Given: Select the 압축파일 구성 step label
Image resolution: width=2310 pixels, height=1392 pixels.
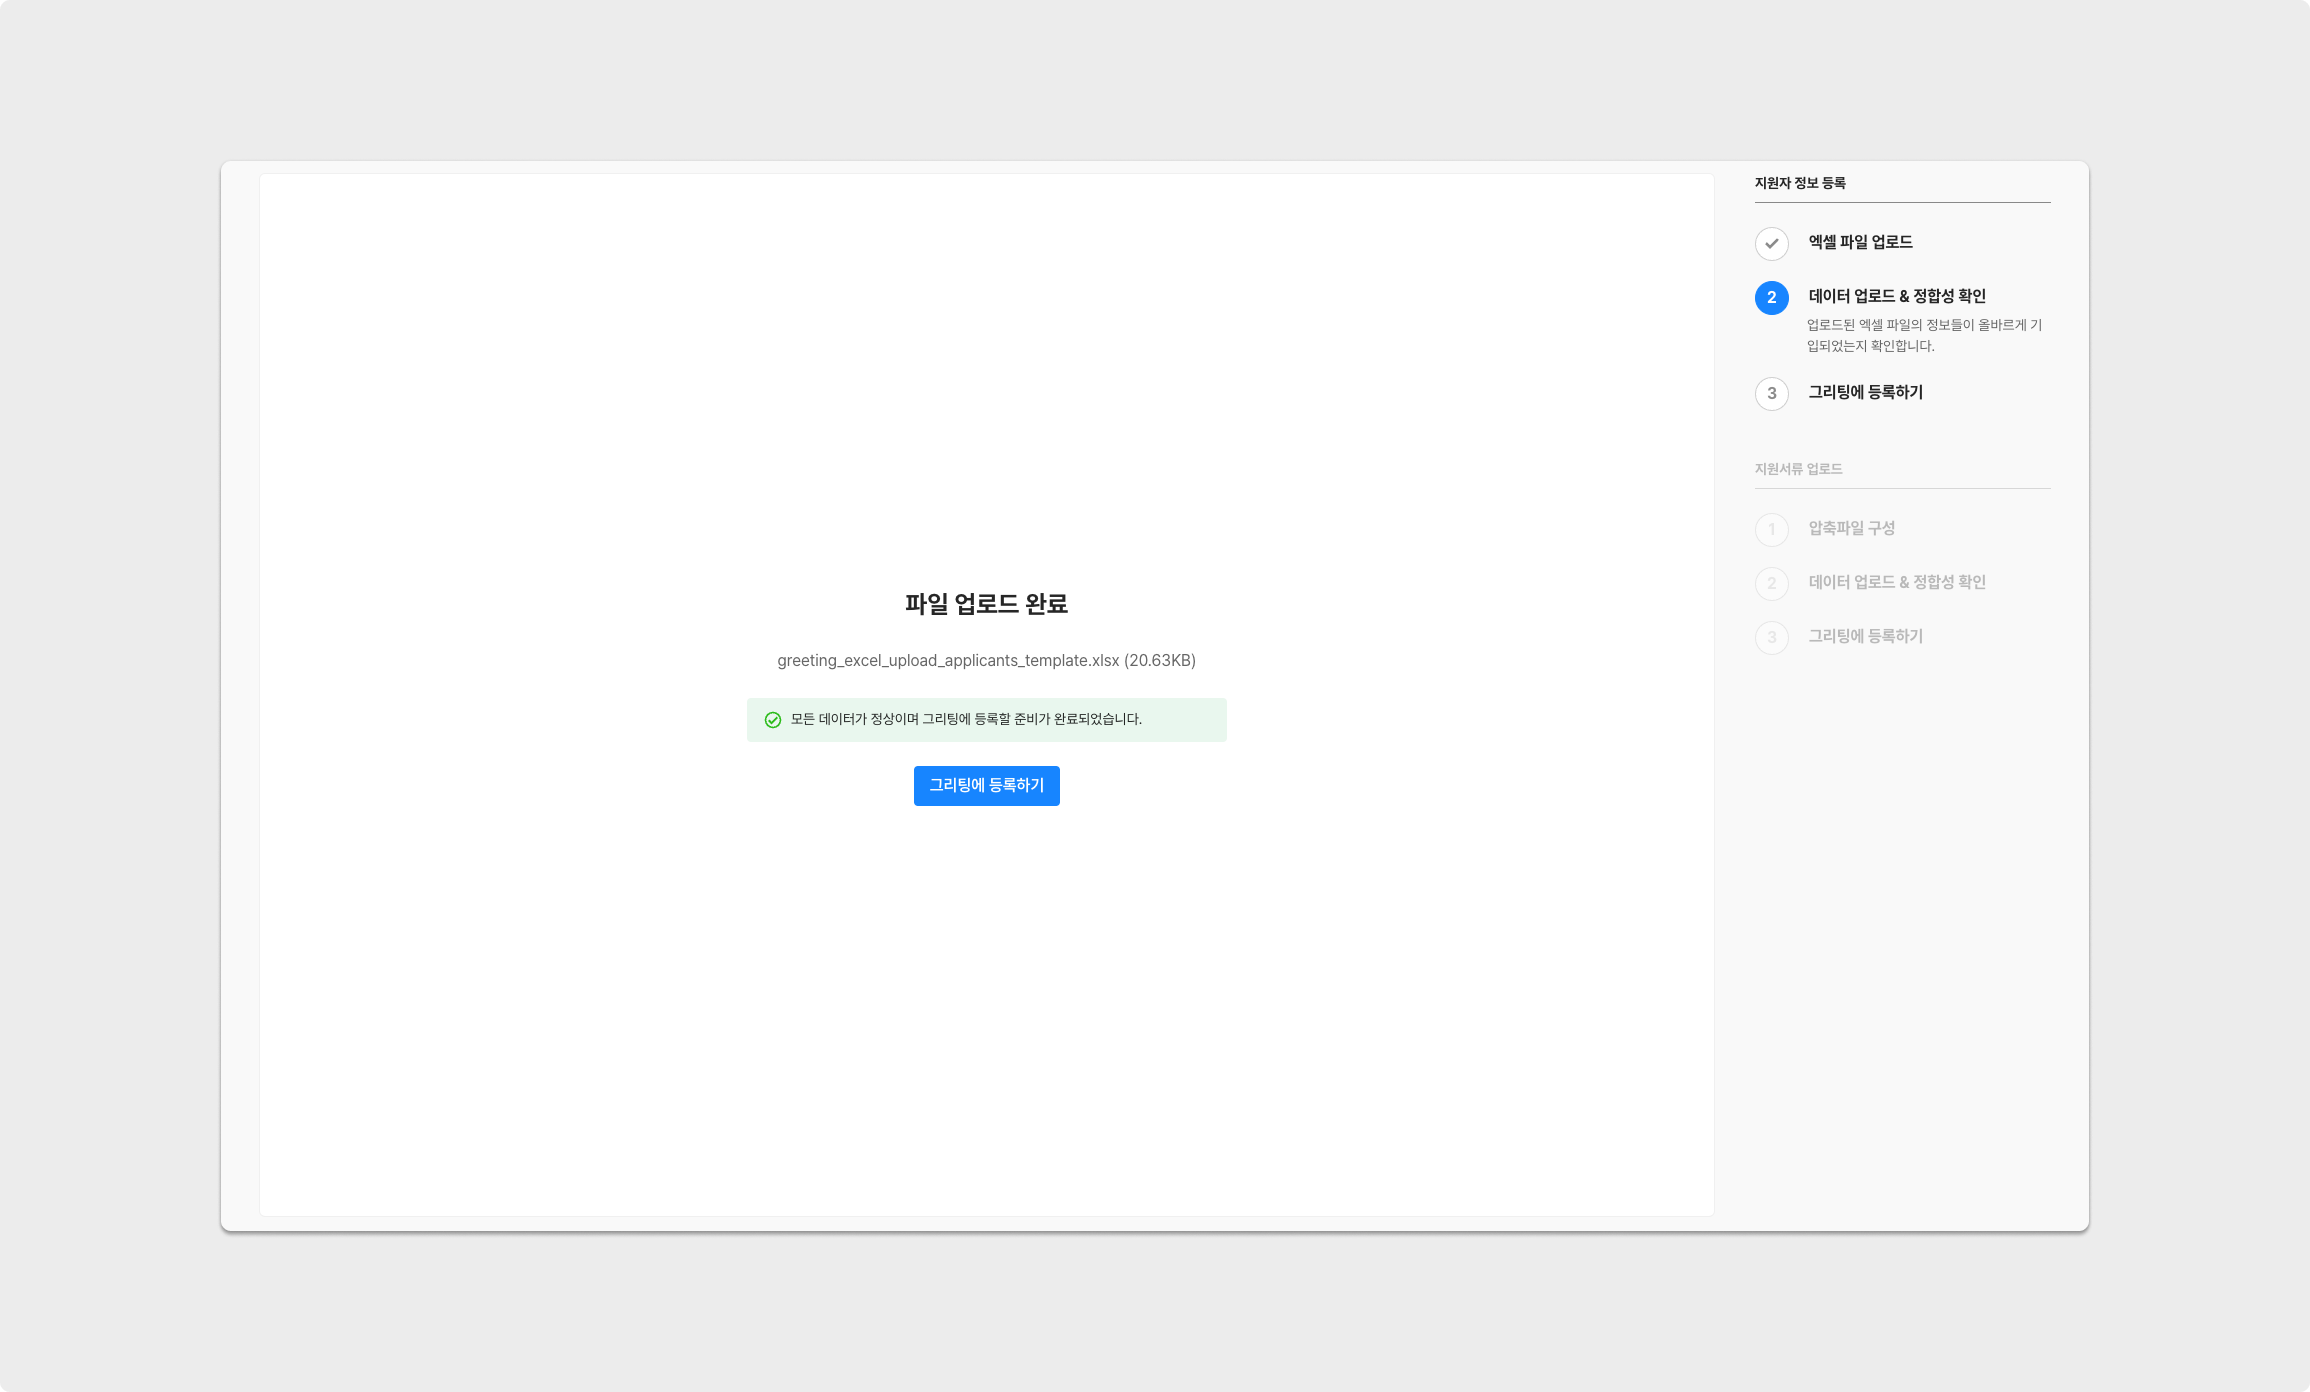Looking at the screenshot, I should [1851, 528].
